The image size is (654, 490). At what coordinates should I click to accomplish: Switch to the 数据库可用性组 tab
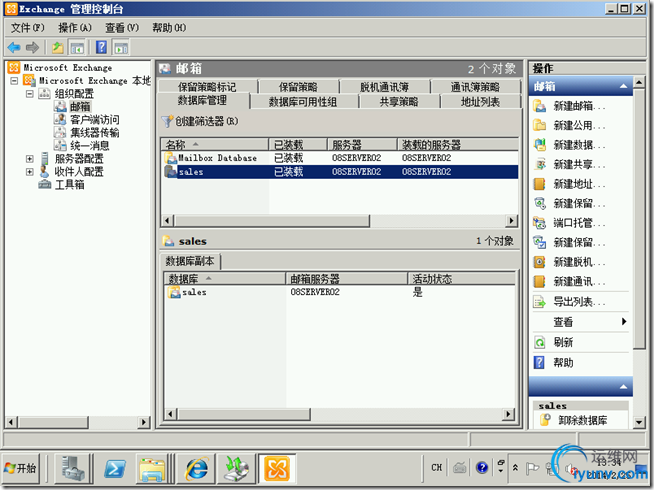[303, 101]
